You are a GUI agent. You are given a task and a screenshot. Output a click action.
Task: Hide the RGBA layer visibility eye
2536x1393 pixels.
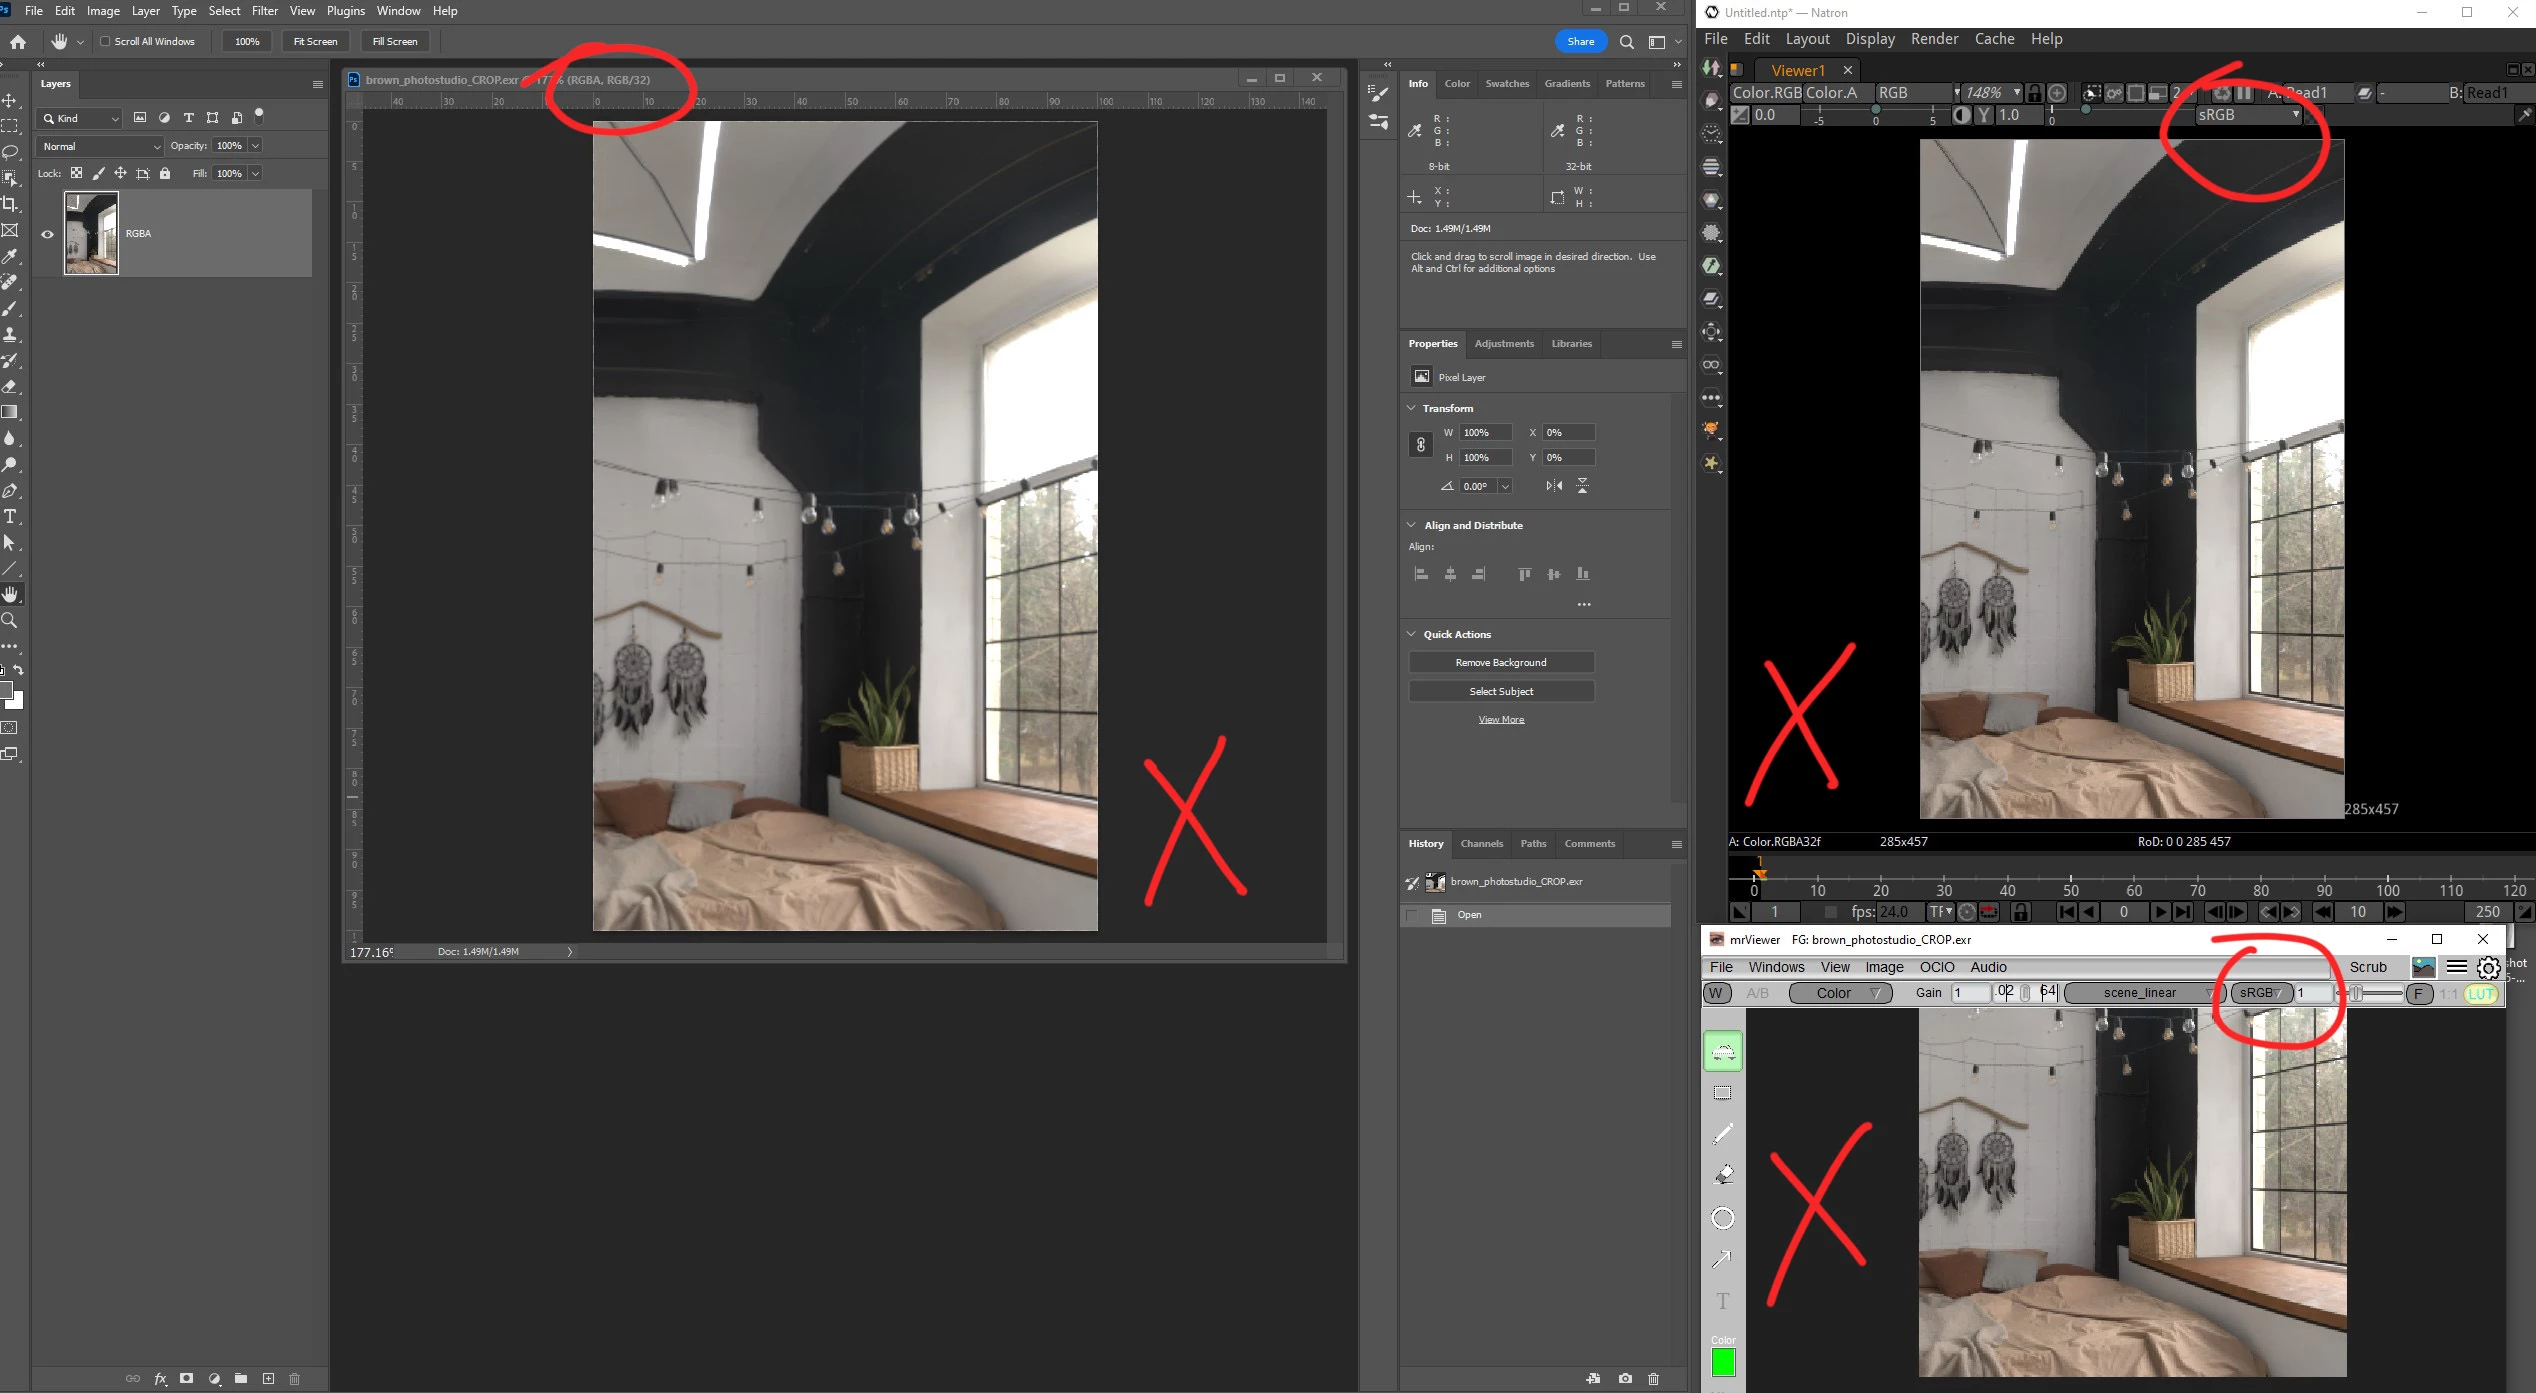(47, 234)
